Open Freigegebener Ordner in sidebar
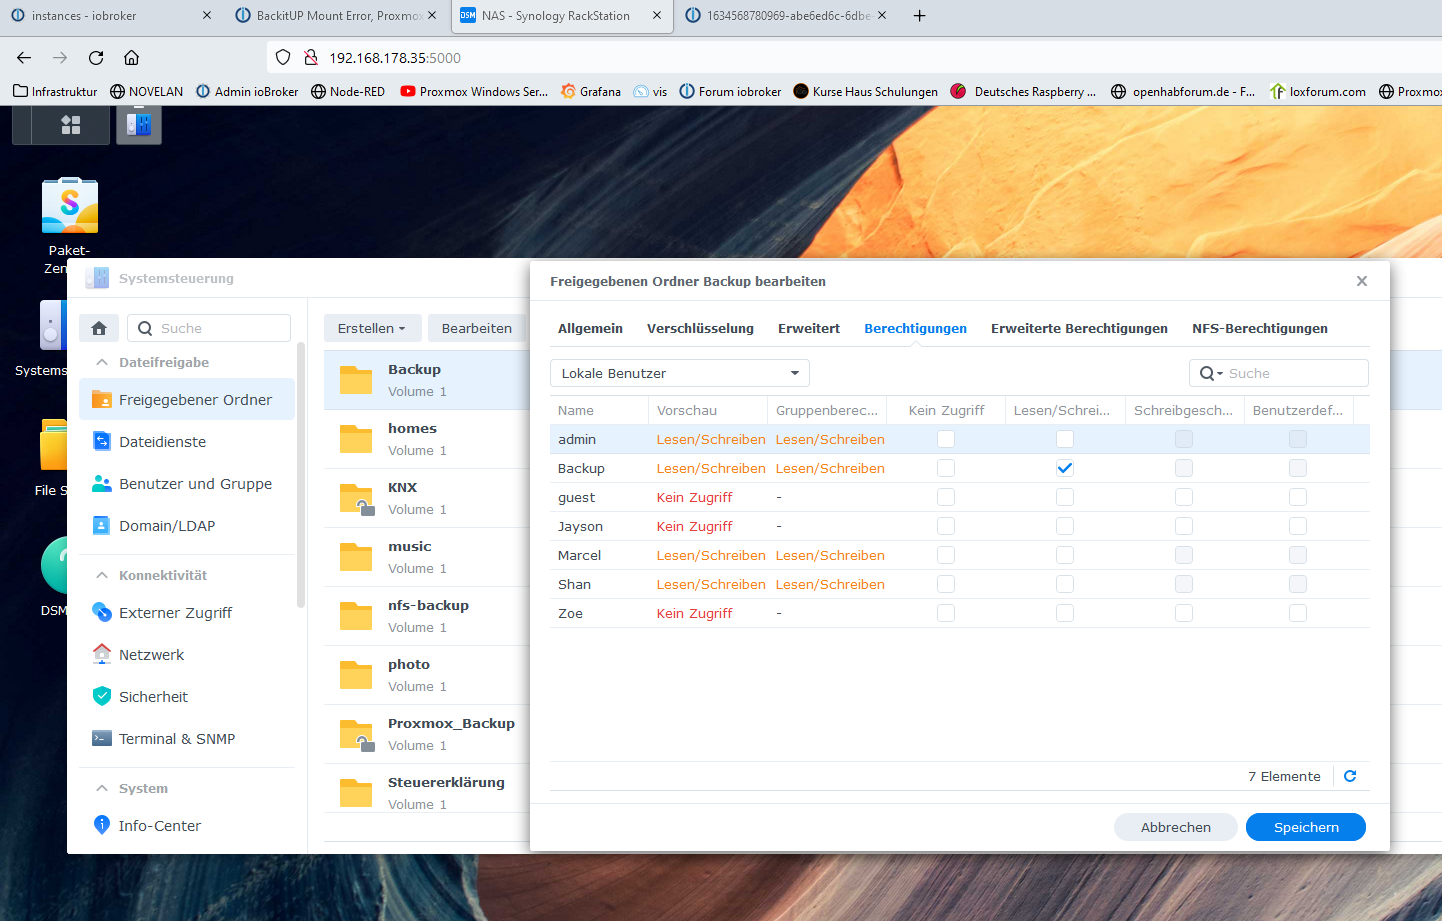 click(x=187, y=399)
